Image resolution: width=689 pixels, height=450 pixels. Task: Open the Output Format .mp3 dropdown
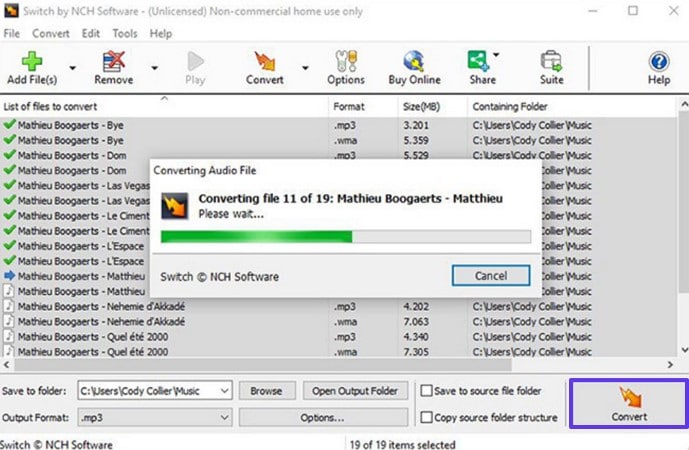coord(155,417)
